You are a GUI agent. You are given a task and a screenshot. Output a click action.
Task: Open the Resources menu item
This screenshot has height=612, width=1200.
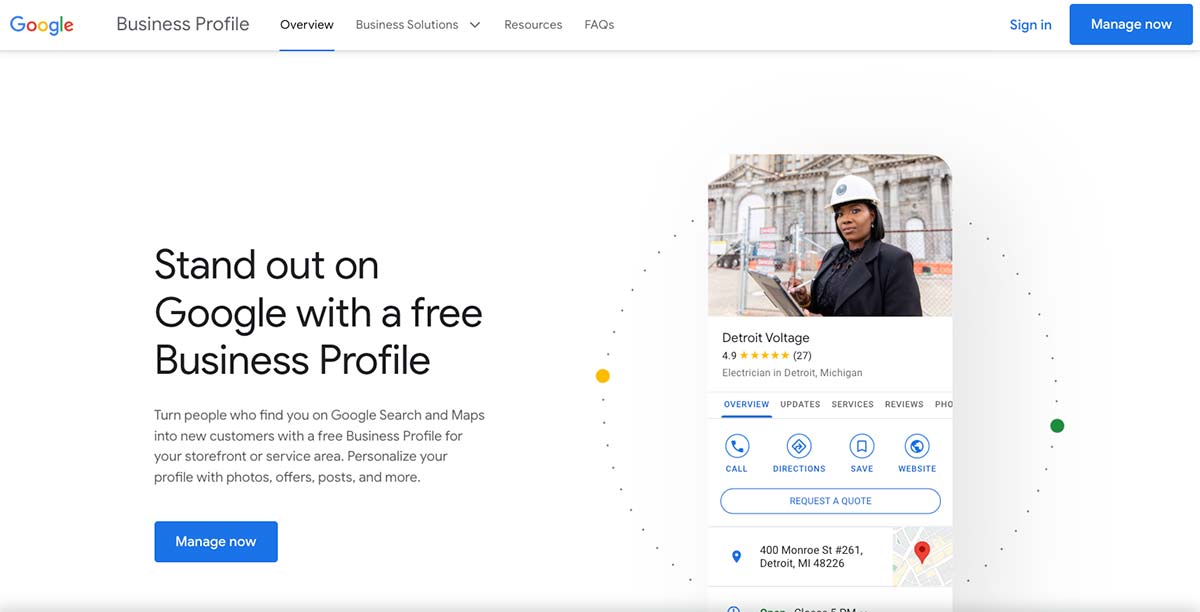(533, 24)
